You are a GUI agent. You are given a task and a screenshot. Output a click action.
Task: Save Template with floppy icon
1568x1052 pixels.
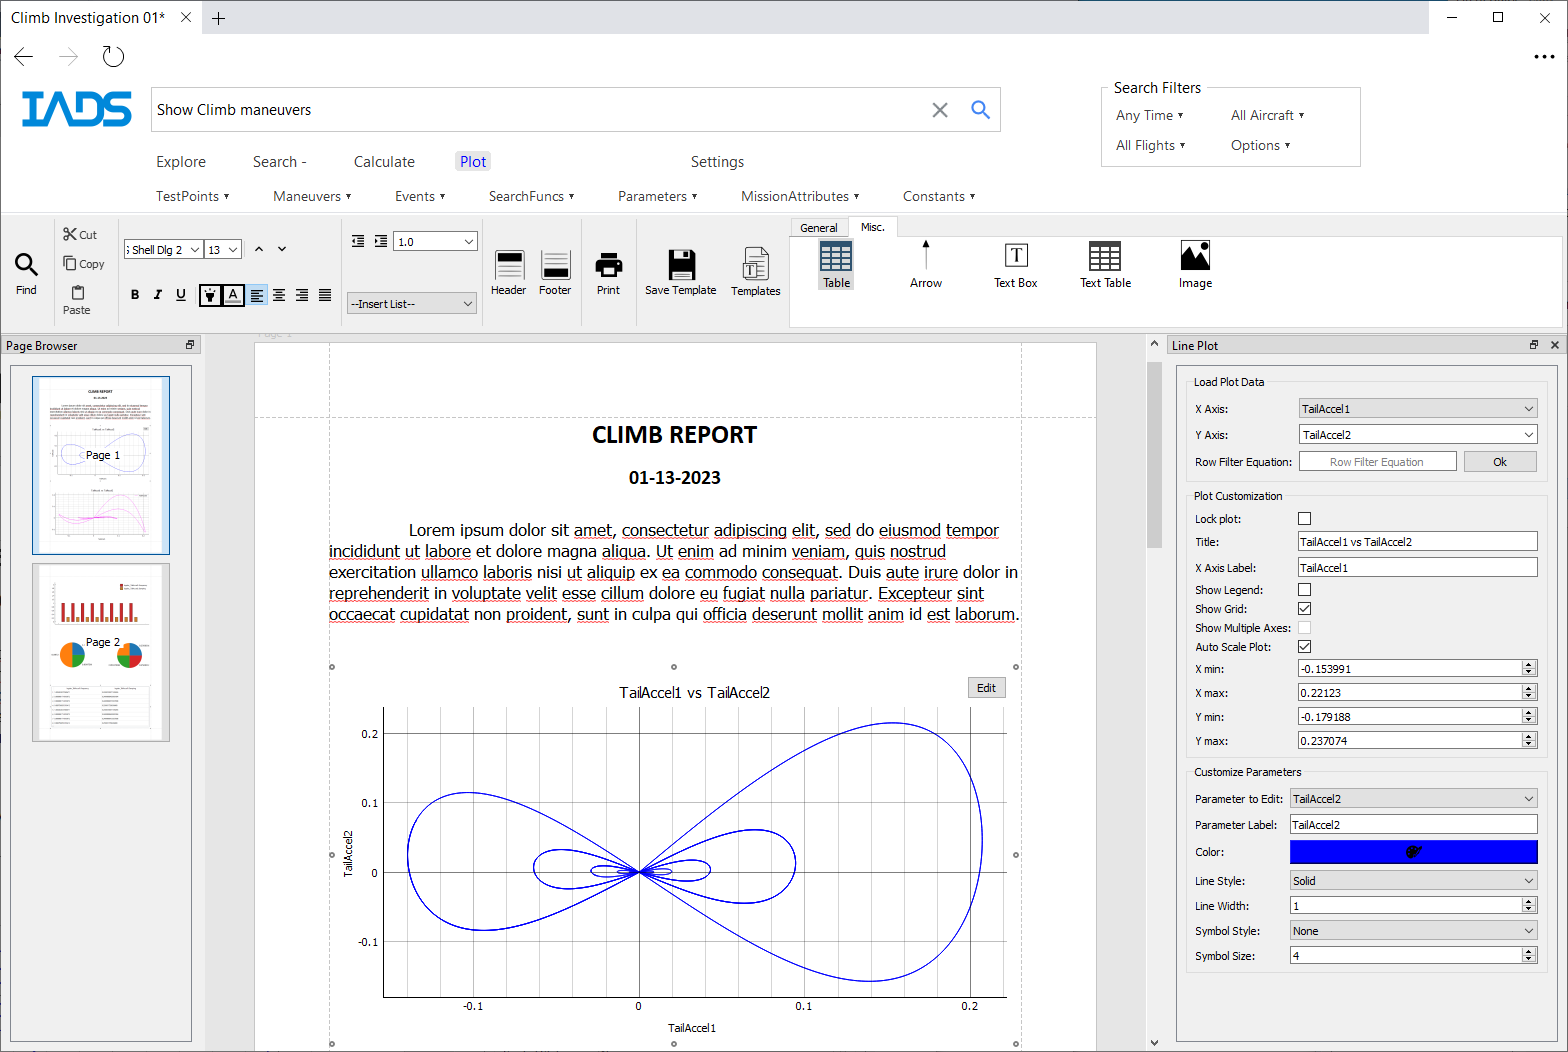tap(681, 273)
